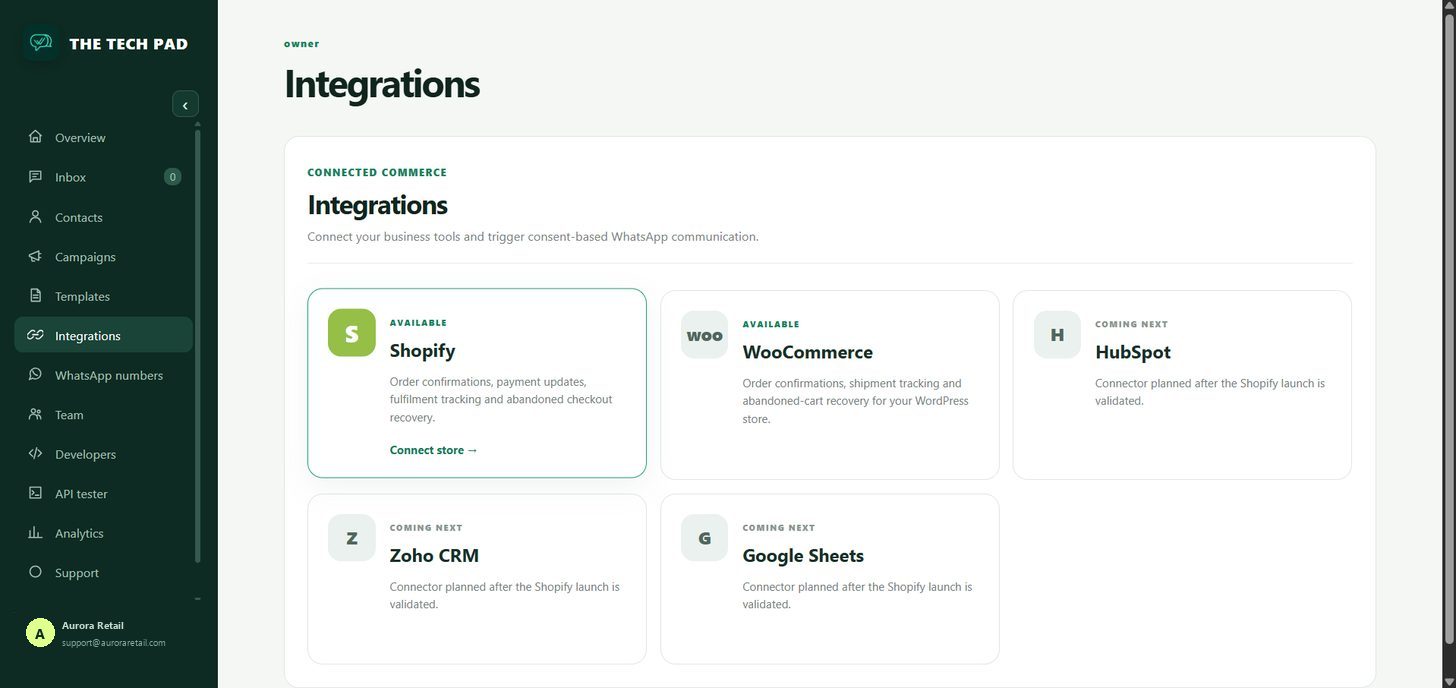Open Campaigns from the sidebar
The image size is (1456, 688).
click(103, 257)
